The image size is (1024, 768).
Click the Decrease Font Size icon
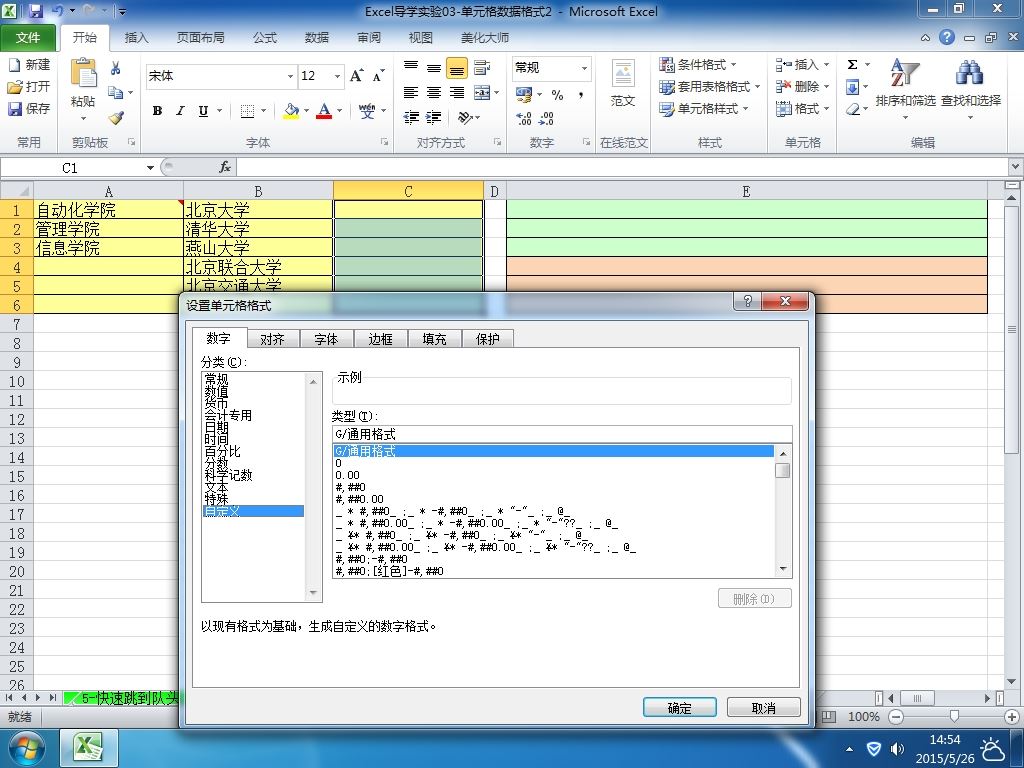point(379,76)
